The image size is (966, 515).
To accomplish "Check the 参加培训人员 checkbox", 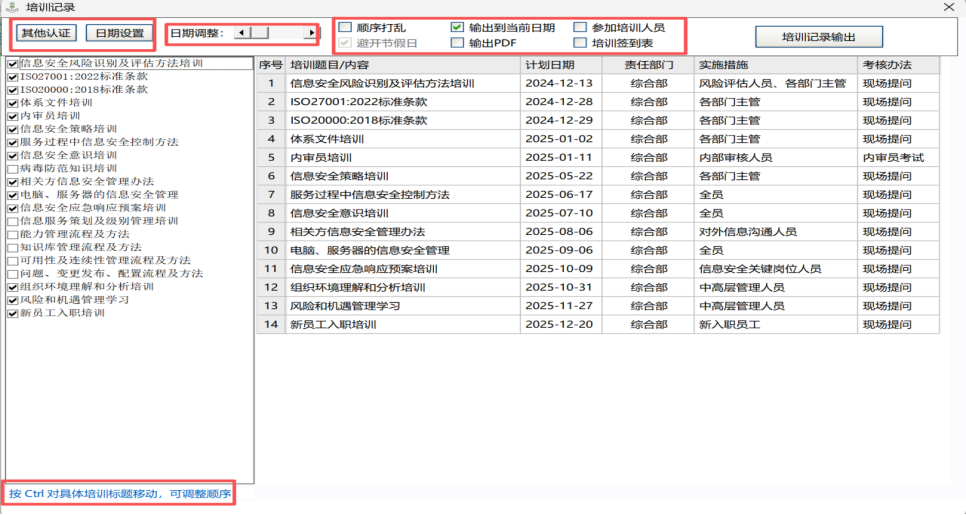I will coord(580,27).
